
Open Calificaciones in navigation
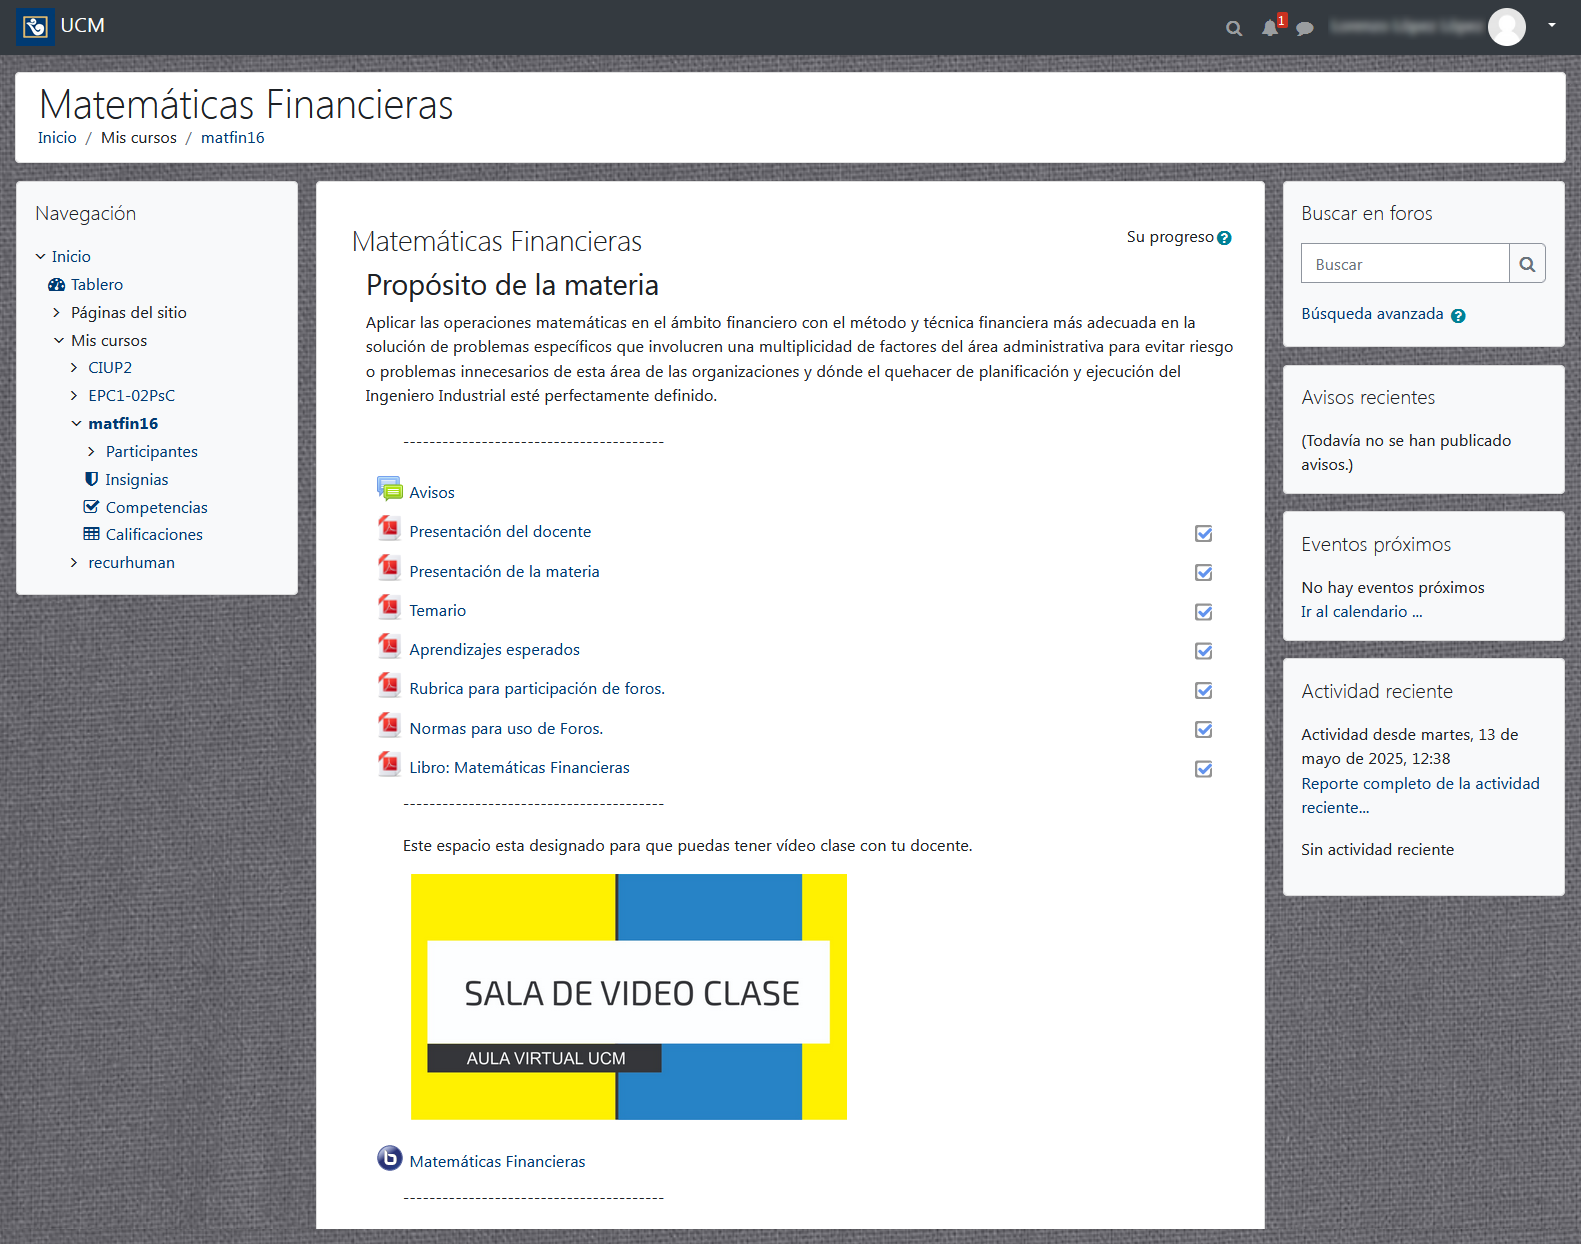pyautogui.click(x=154, y=535)
